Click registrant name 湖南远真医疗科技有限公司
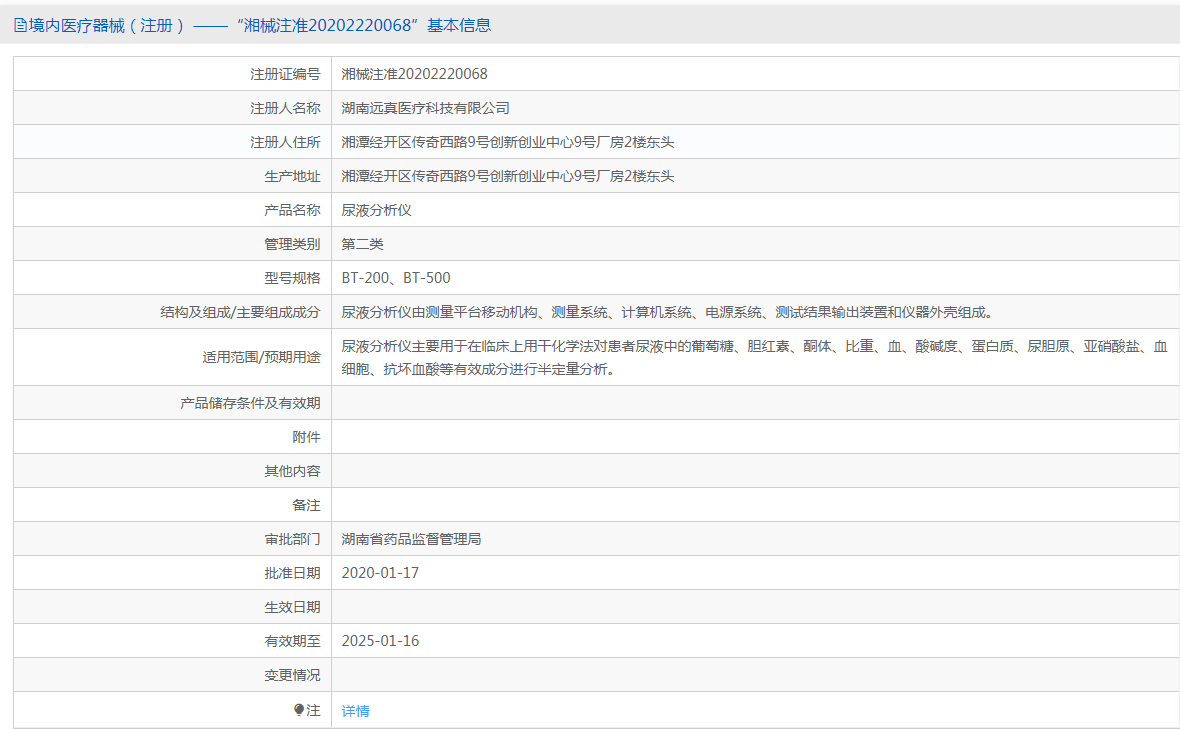 [425, 108]
